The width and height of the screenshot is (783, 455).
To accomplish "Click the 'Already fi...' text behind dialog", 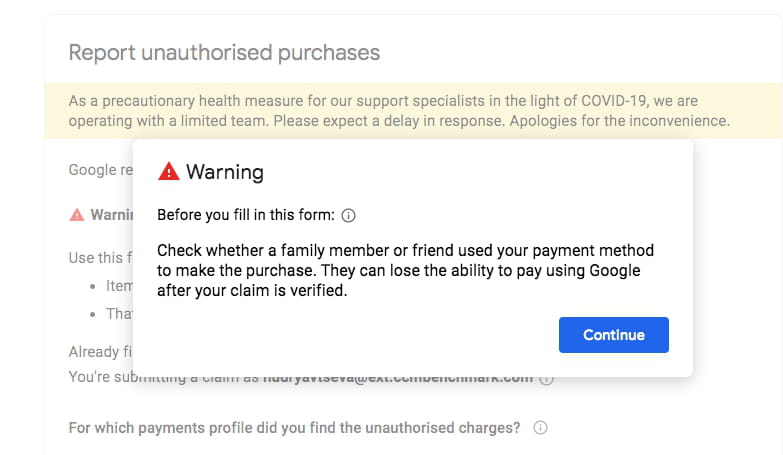I will coord(100,352).
